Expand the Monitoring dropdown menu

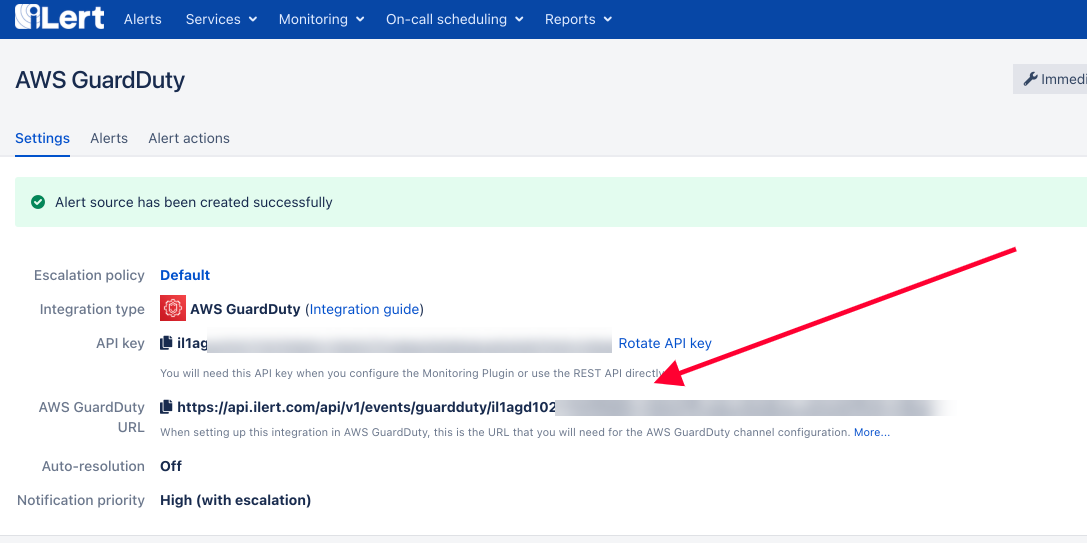coord(321,19)
